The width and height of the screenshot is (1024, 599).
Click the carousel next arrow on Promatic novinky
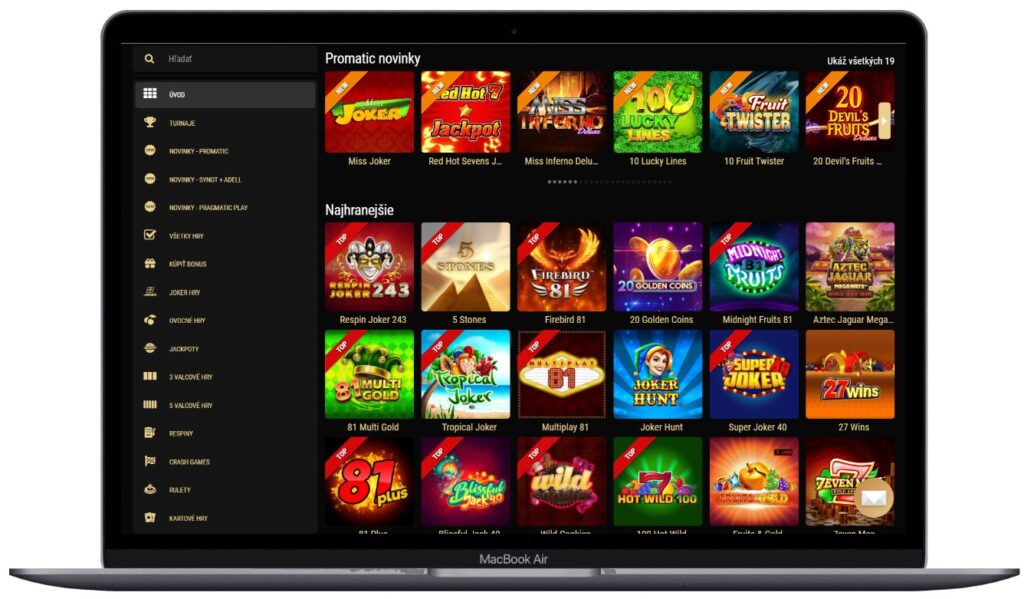885,121
